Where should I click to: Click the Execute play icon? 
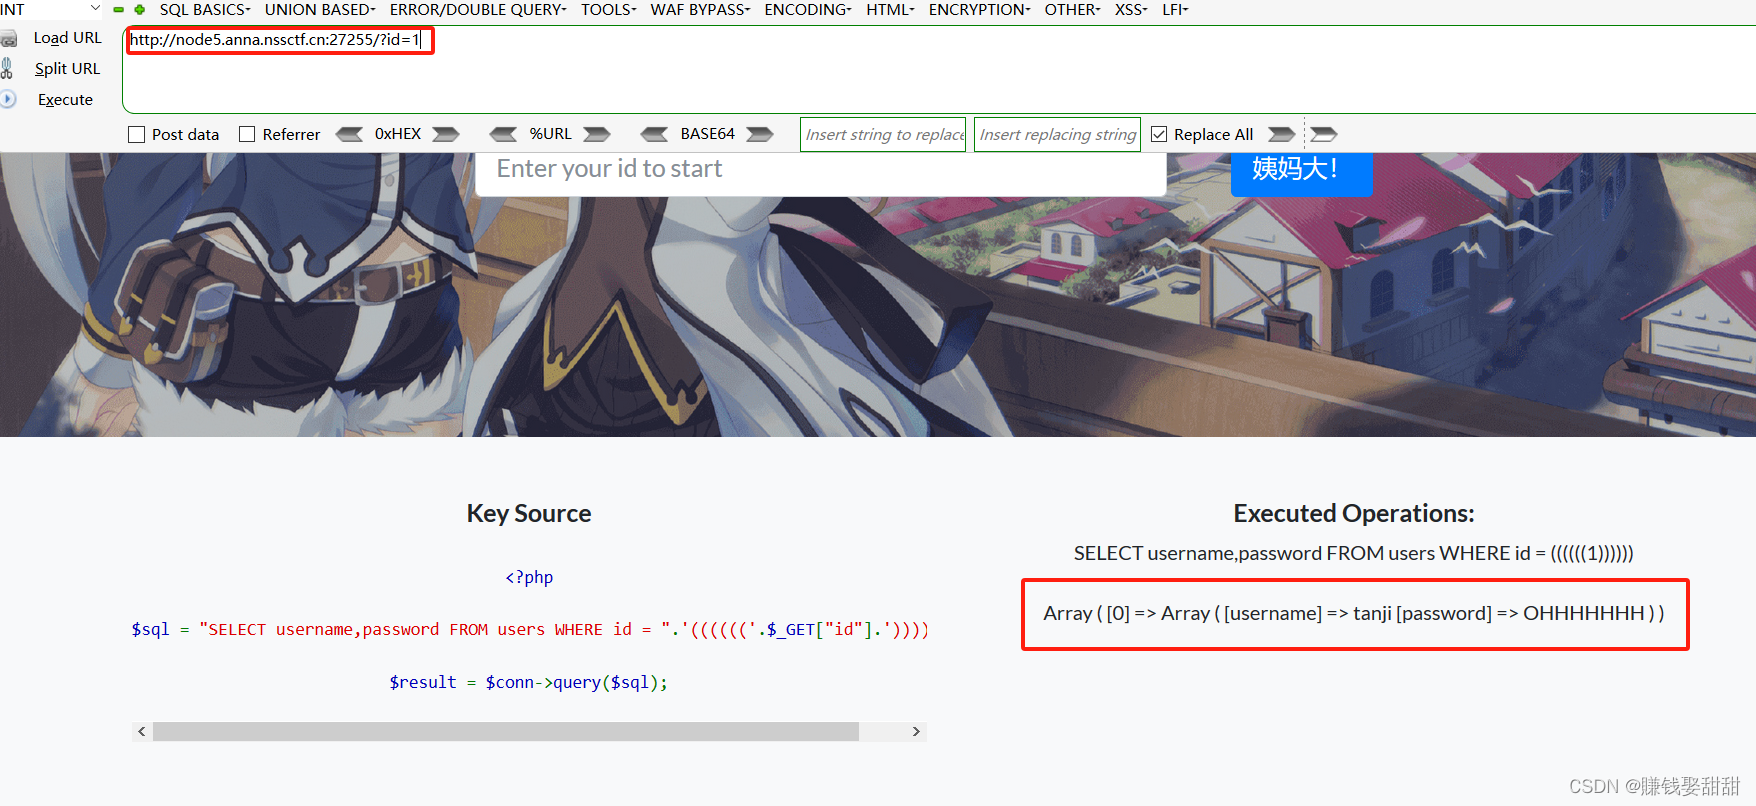pos(8,99)
